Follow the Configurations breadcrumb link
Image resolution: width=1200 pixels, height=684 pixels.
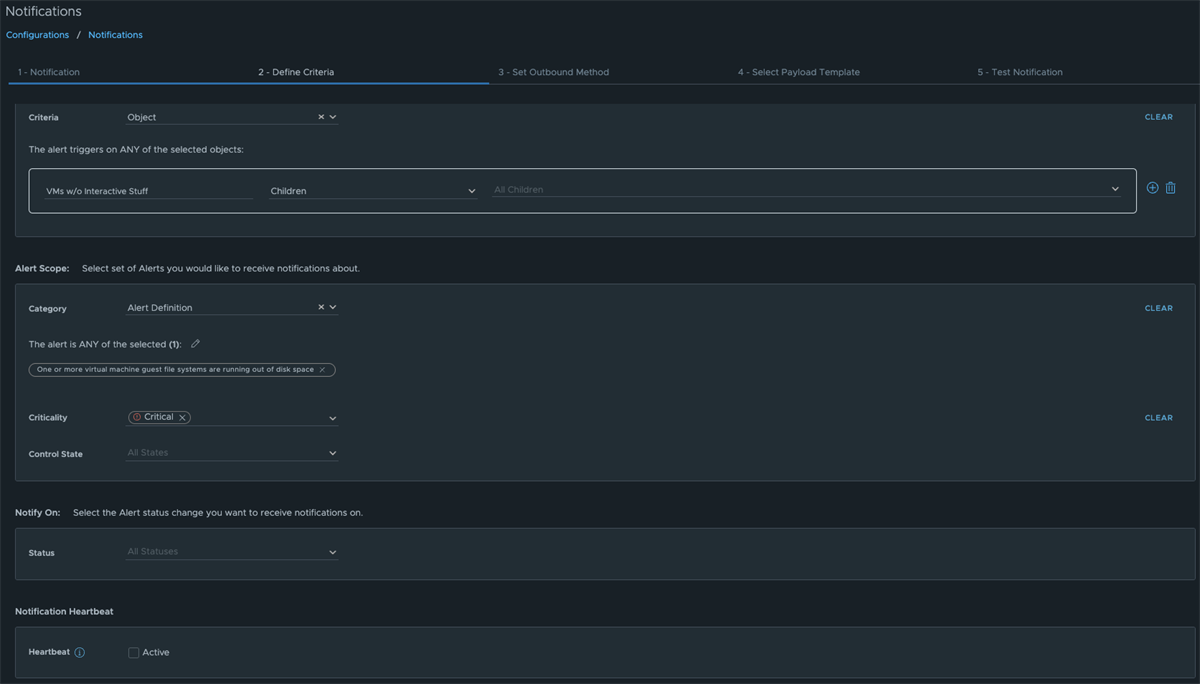pos(38,35)
